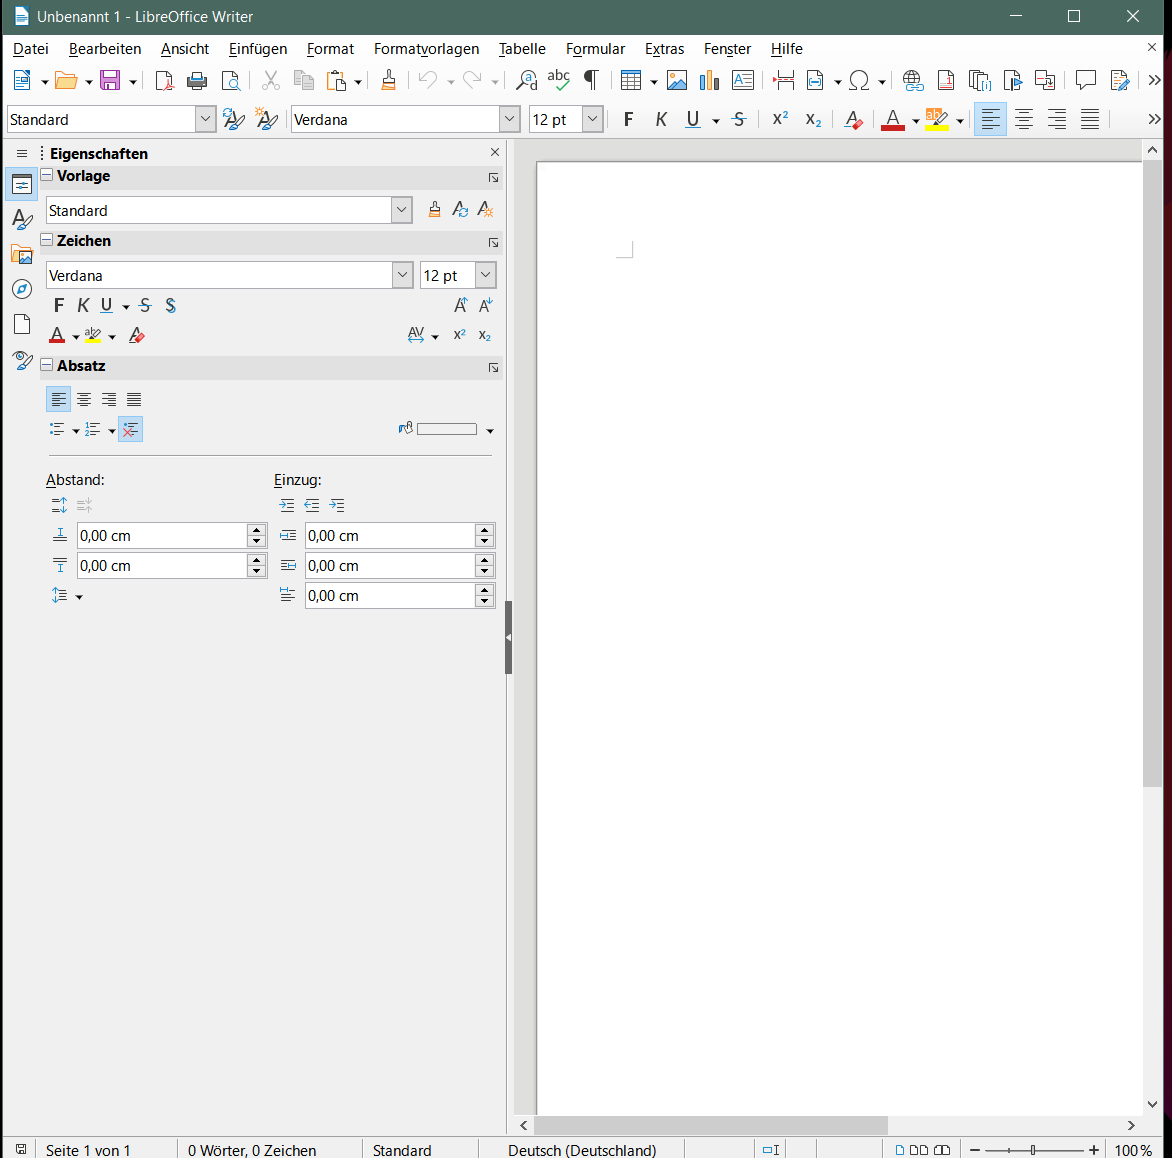Apply red font color in toolbar
Image resolution: width=1172 pixels, height=1158 pixels.
click(x=892, y=120)
